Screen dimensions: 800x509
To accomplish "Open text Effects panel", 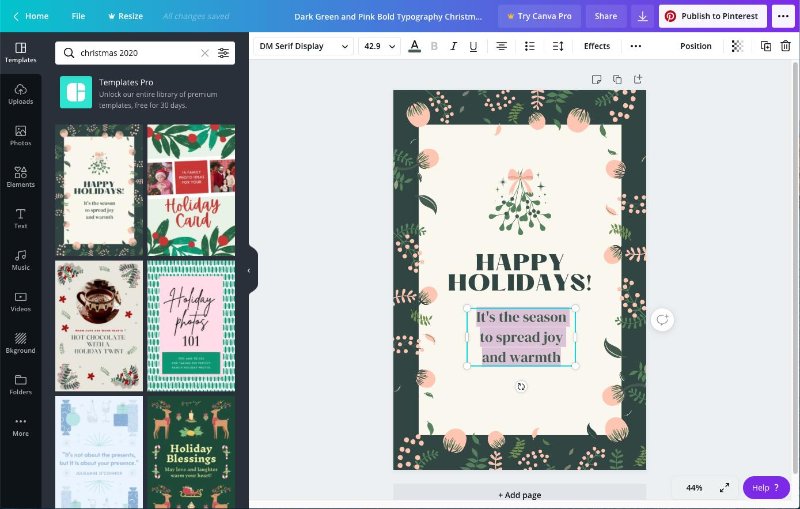I will (x=596, y=46).
